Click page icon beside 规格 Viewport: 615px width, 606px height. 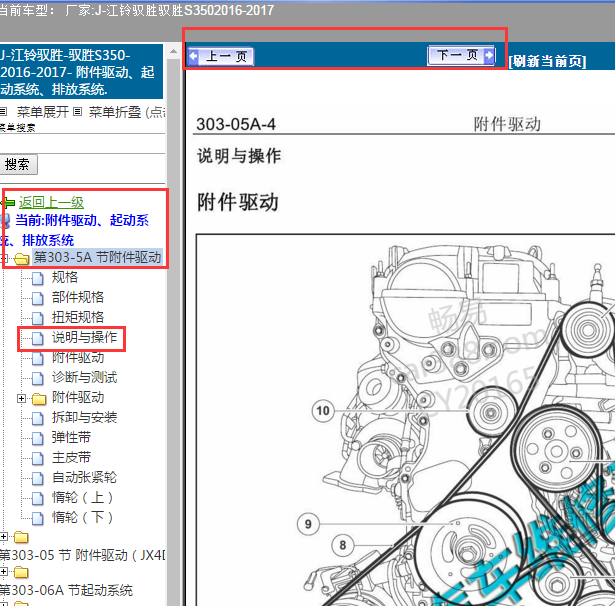click(x=38, y=278)
